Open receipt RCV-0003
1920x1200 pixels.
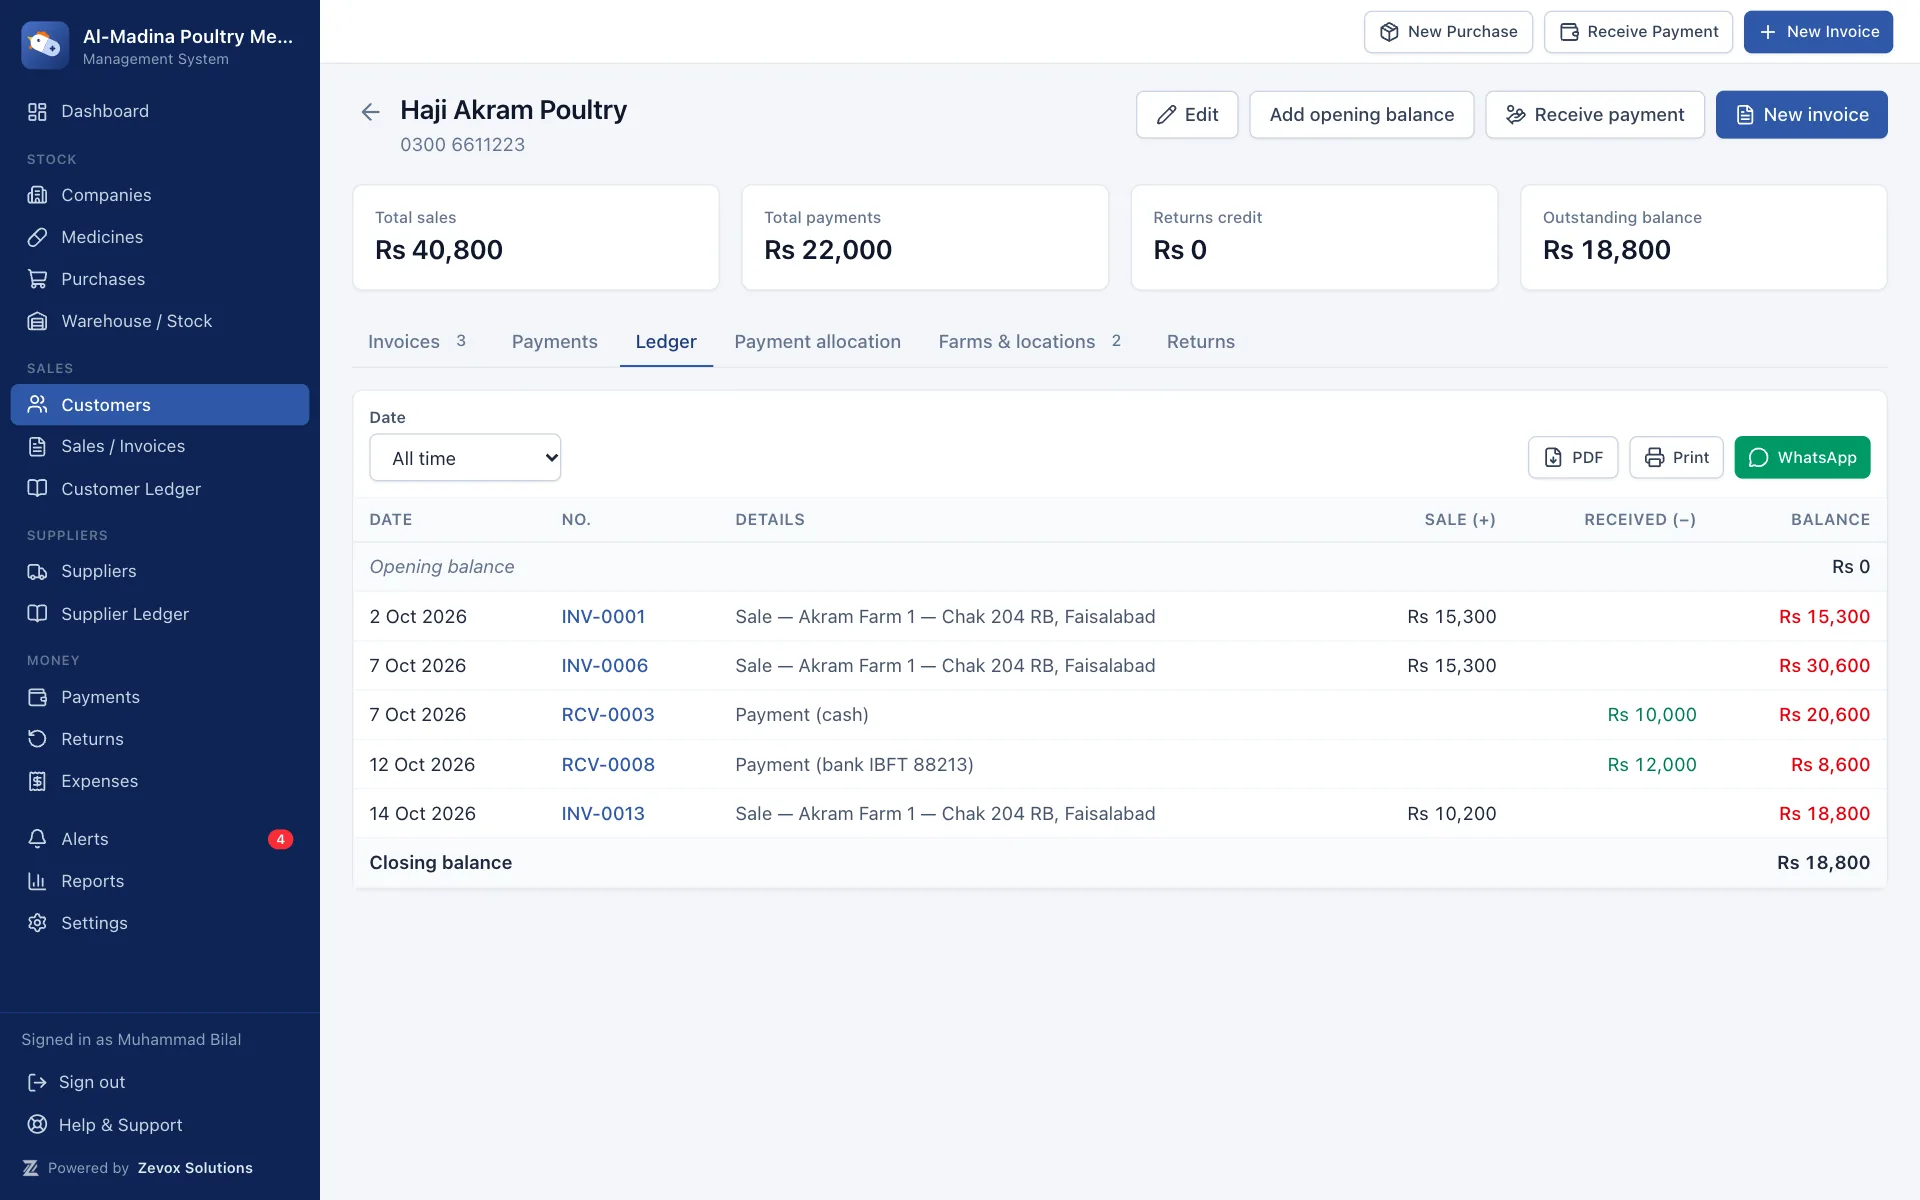(608, 715)
